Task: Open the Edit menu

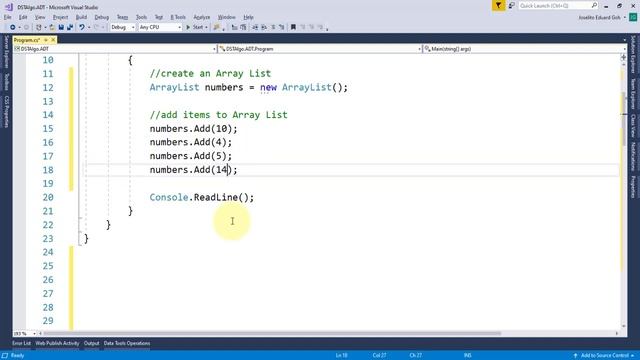Action: click(23, 17)
